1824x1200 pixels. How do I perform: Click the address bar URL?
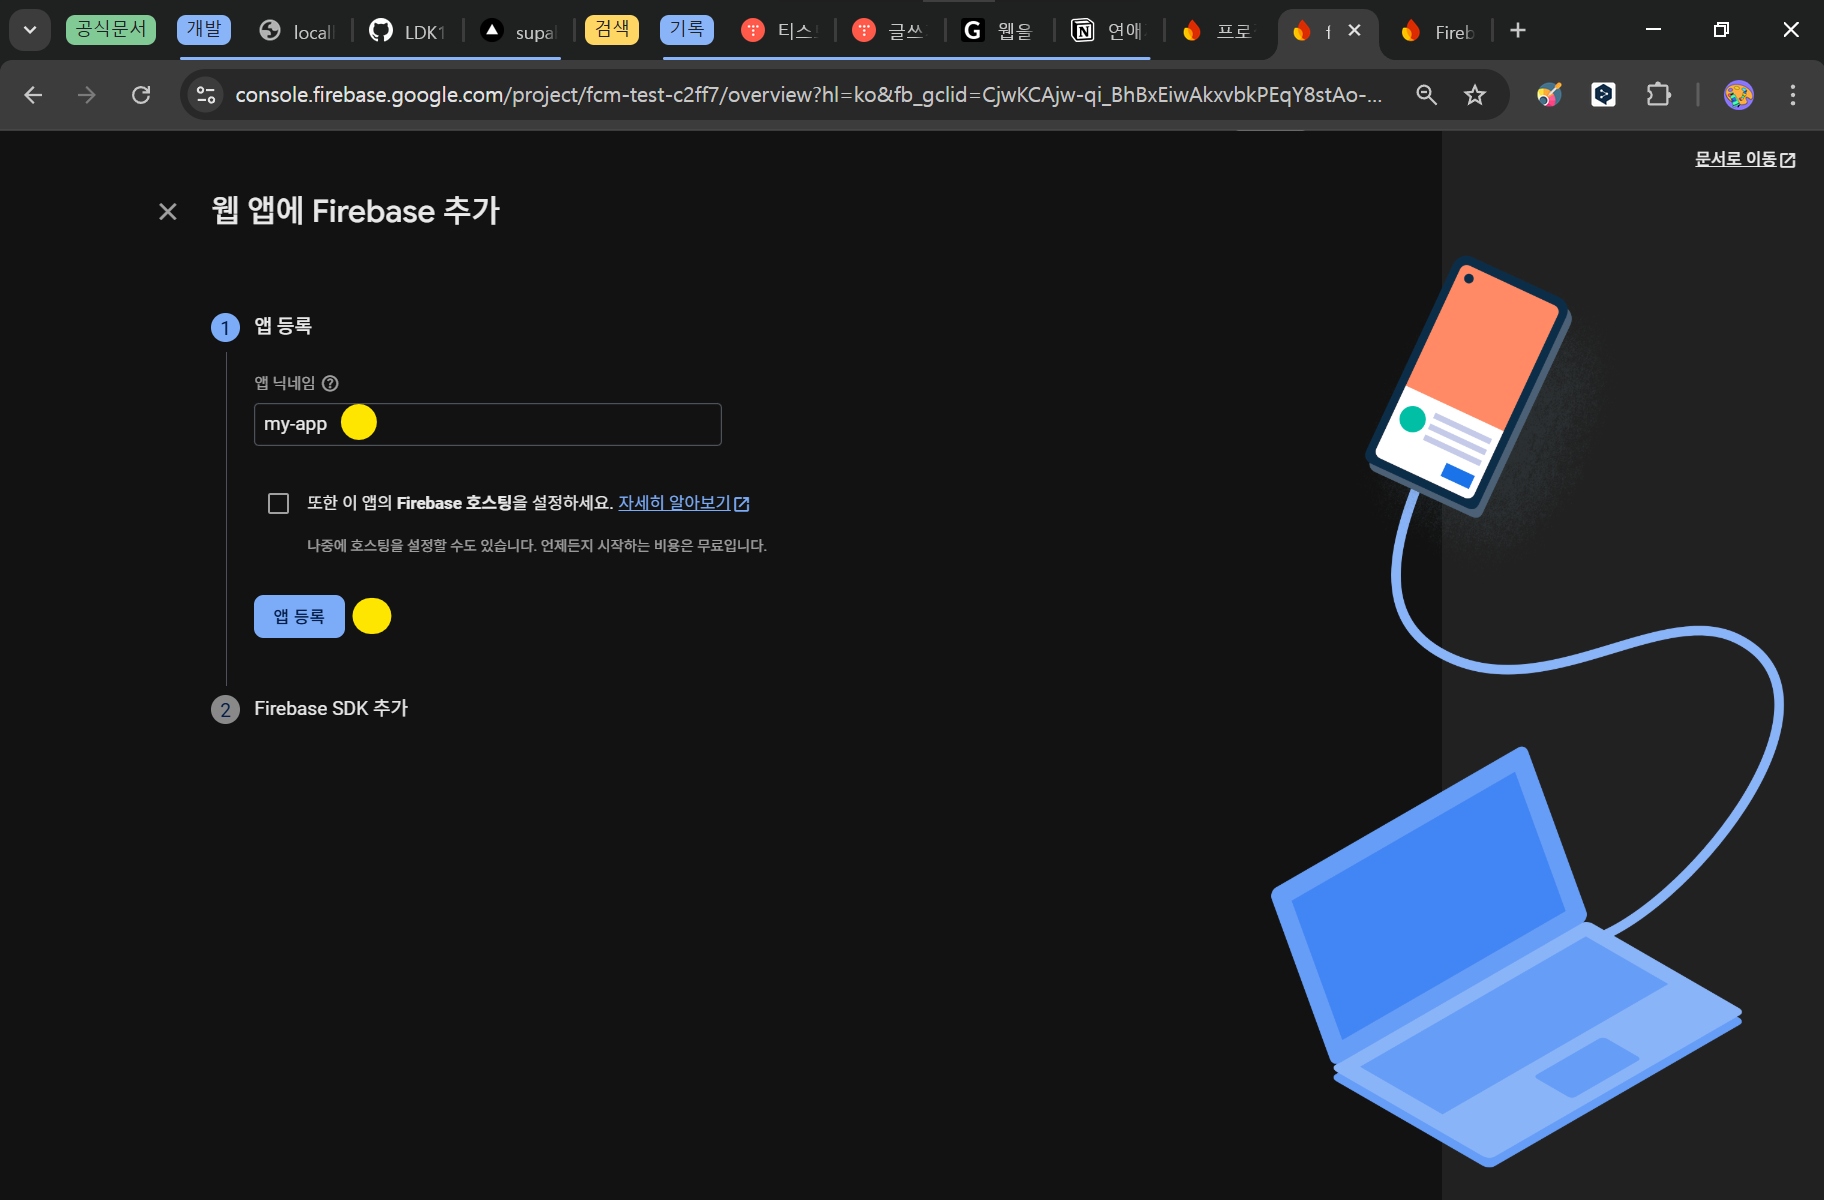(808, 95)
